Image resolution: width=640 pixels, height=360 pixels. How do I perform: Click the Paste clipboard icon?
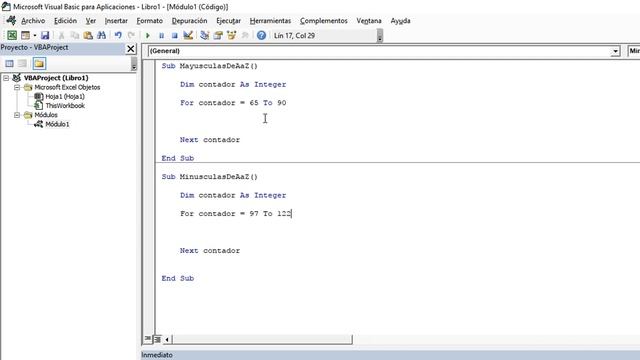pyautogui.click(x=88, y=36)
